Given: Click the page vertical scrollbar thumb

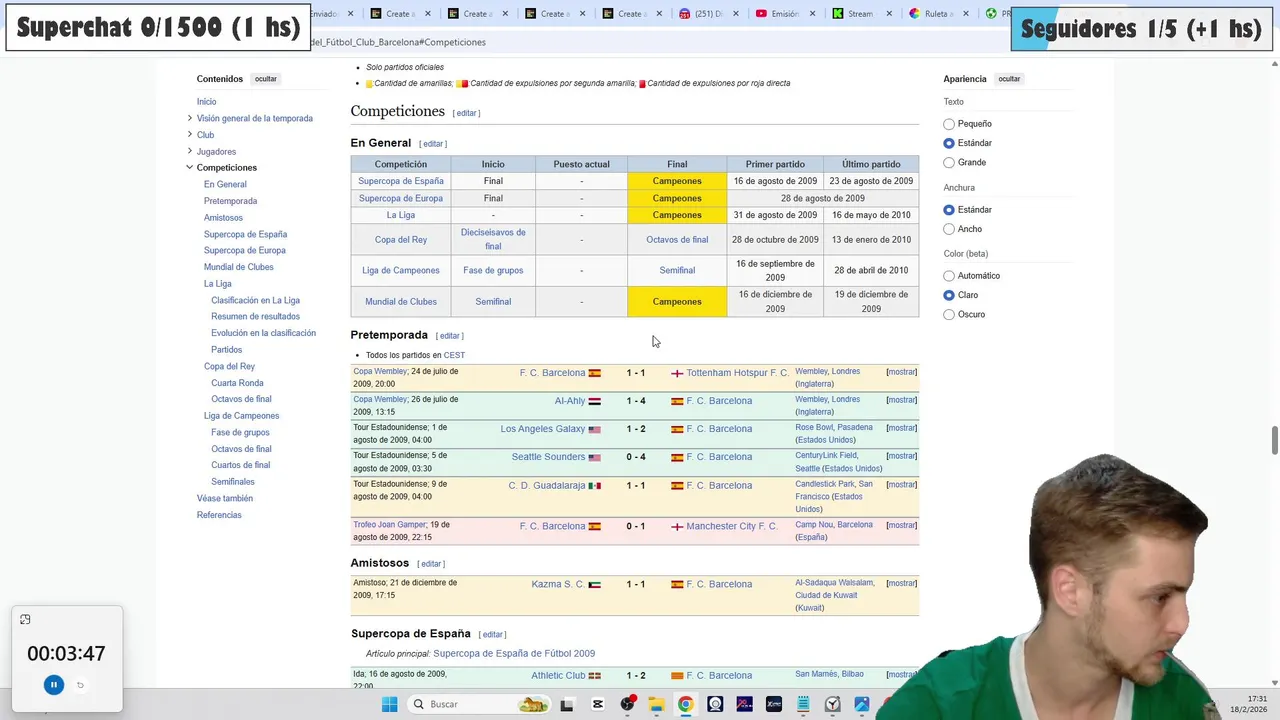Looking at the screenshot, I should (1274, 439).
